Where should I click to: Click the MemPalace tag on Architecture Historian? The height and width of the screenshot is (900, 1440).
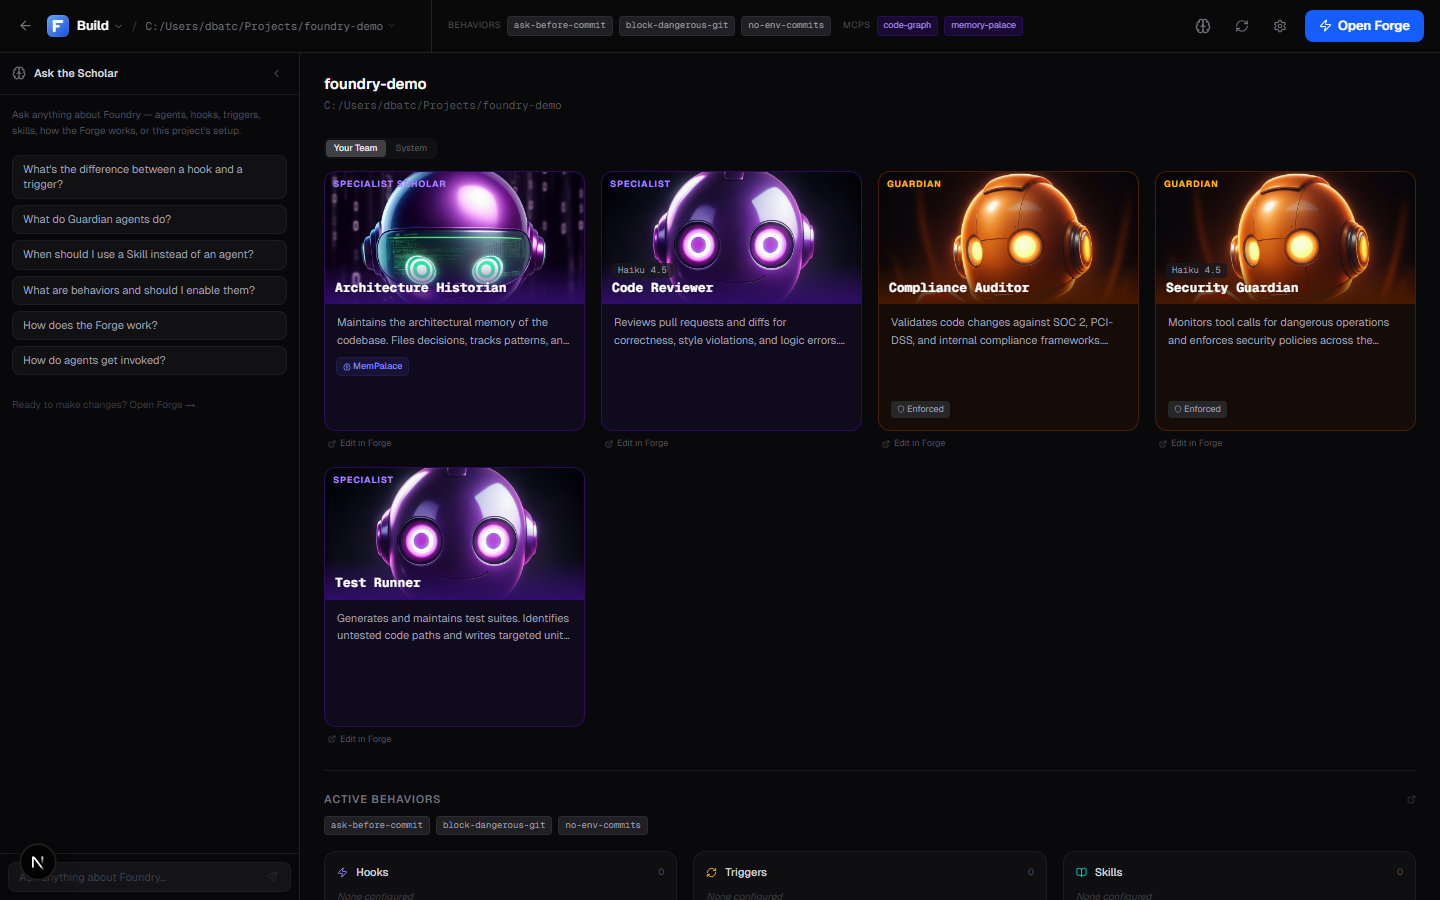373,366
